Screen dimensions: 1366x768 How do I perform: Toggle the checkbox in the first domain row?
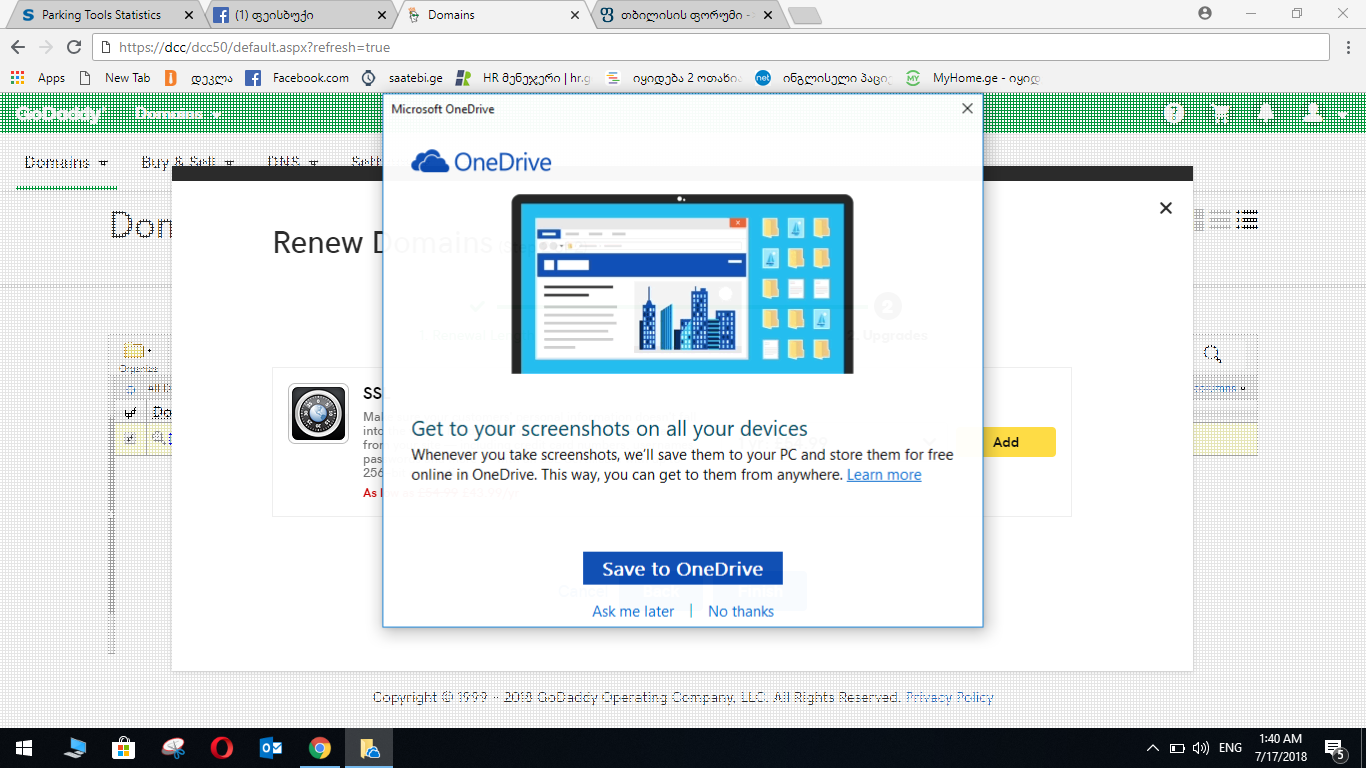coord(130,438)
